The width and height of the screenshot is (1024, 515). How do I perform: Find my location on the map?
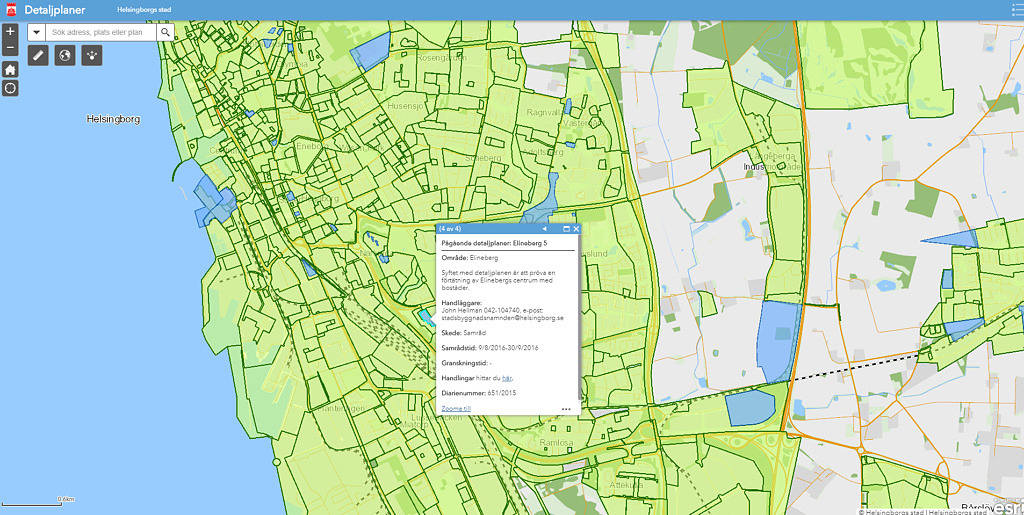[x=10, y=88]
